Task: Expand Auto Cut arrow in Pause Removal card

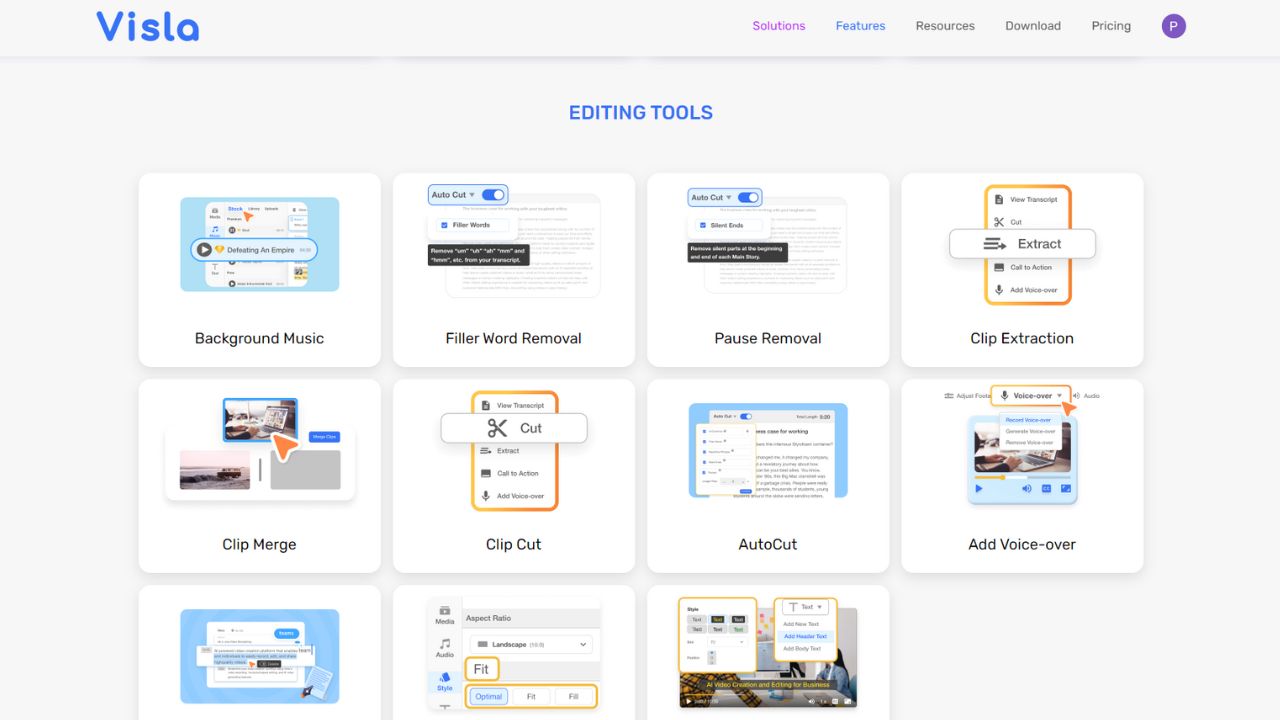Action: tap(728, 198)
